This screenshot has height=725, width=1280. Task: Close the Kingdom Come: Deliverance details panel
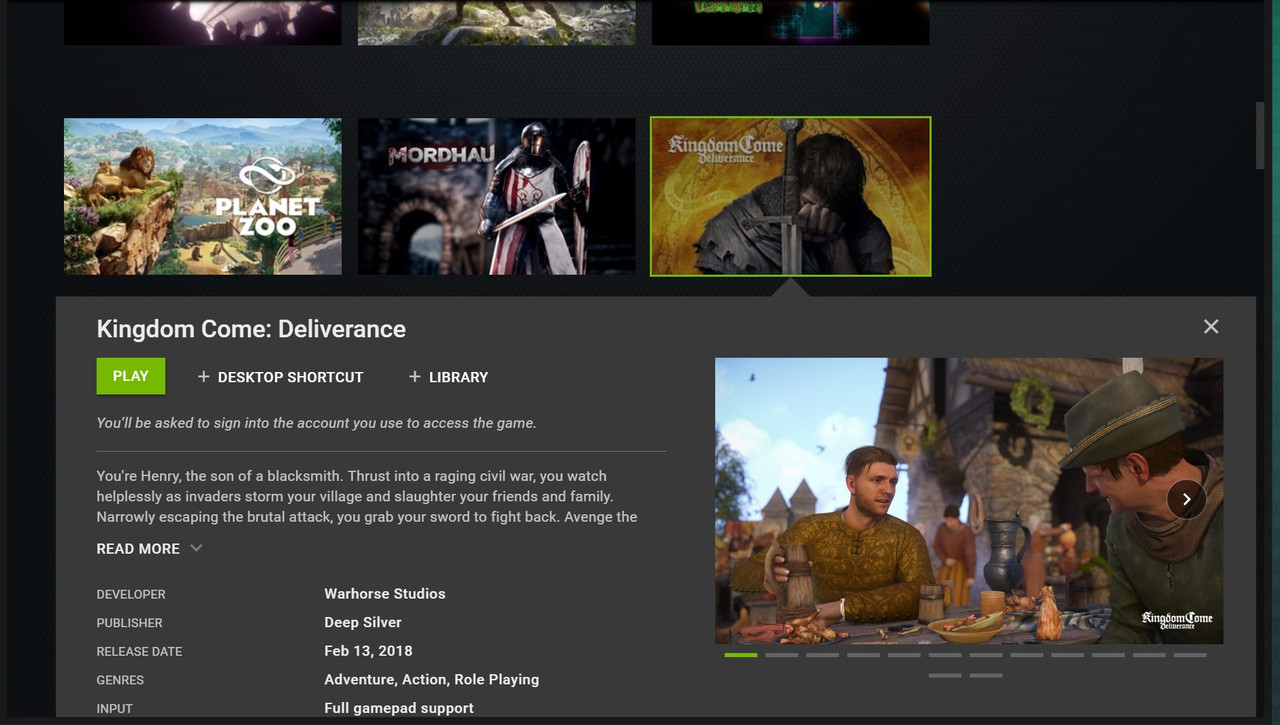(1211, 327)
